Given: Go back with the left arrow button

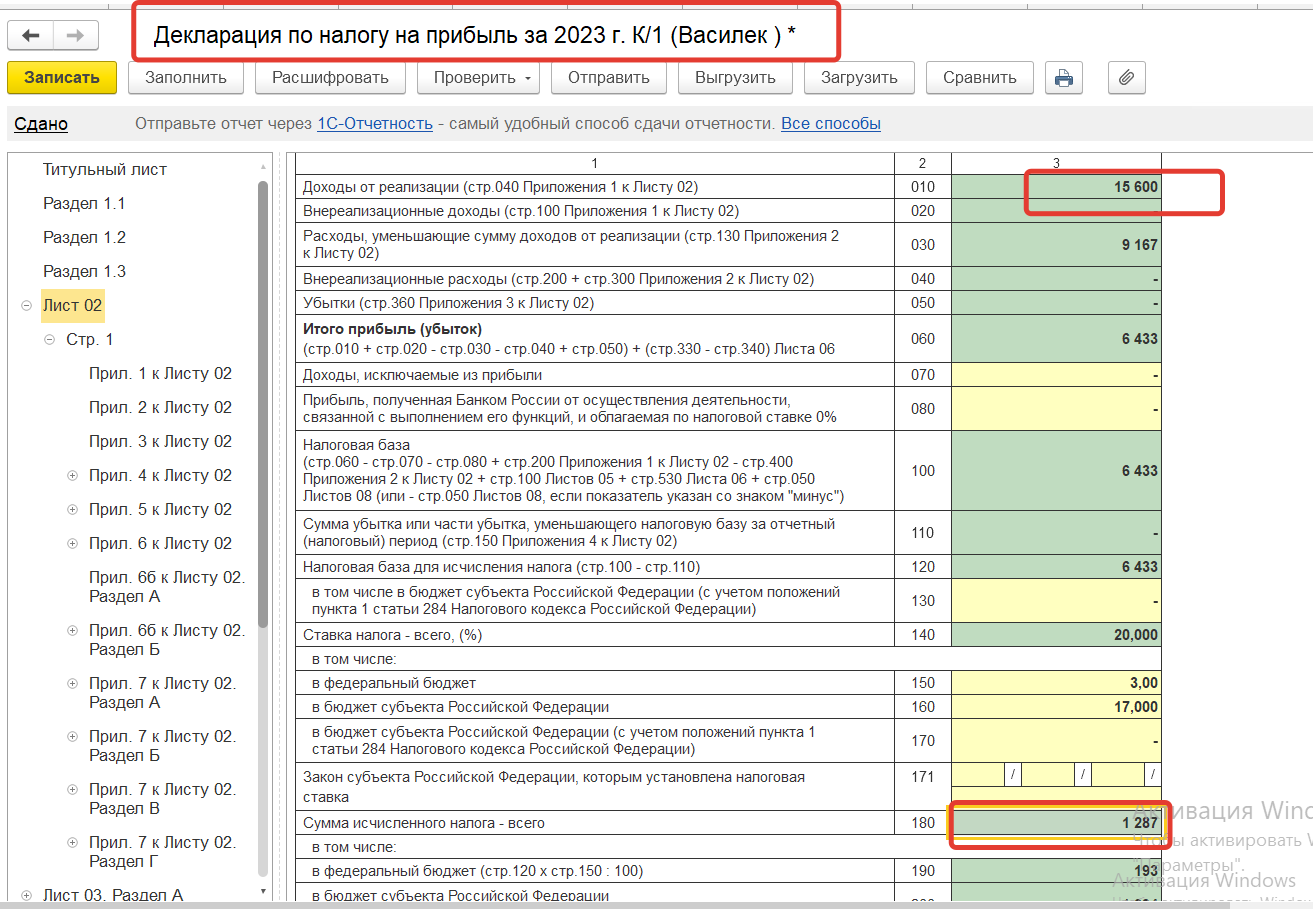Looking at the screenshot, I should [x=31, y=35].
